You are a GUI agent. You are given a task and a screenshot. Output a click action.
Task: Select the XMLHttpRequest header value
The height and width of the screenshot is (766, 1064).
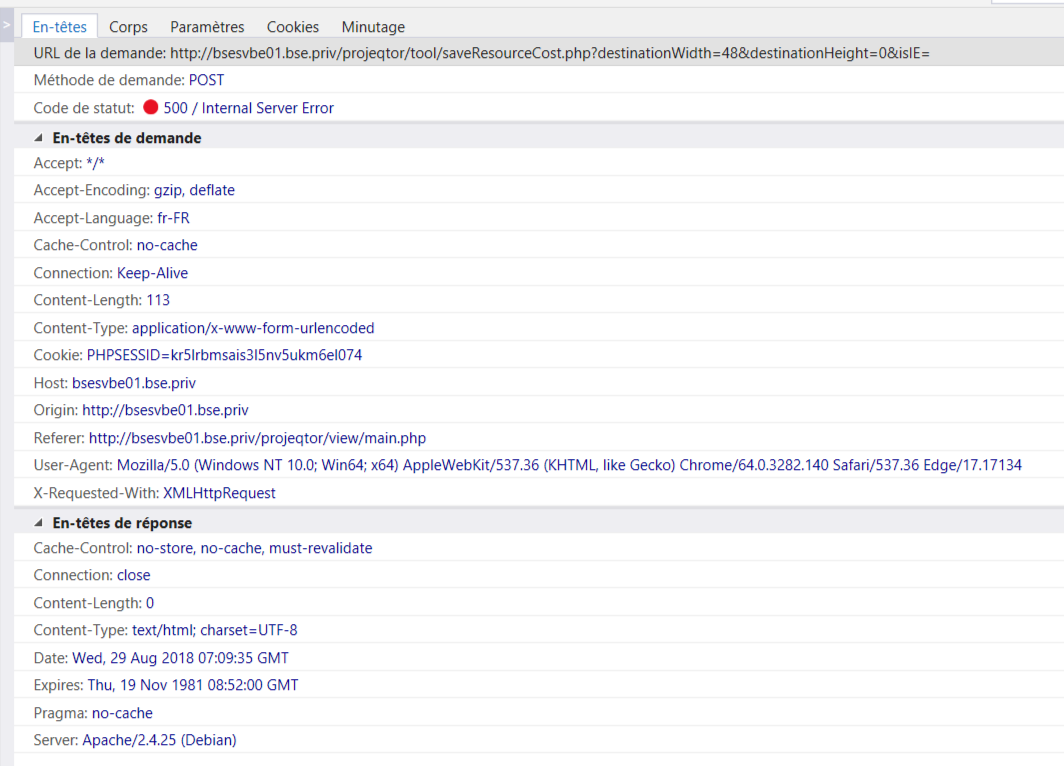[x=219, y=493]
